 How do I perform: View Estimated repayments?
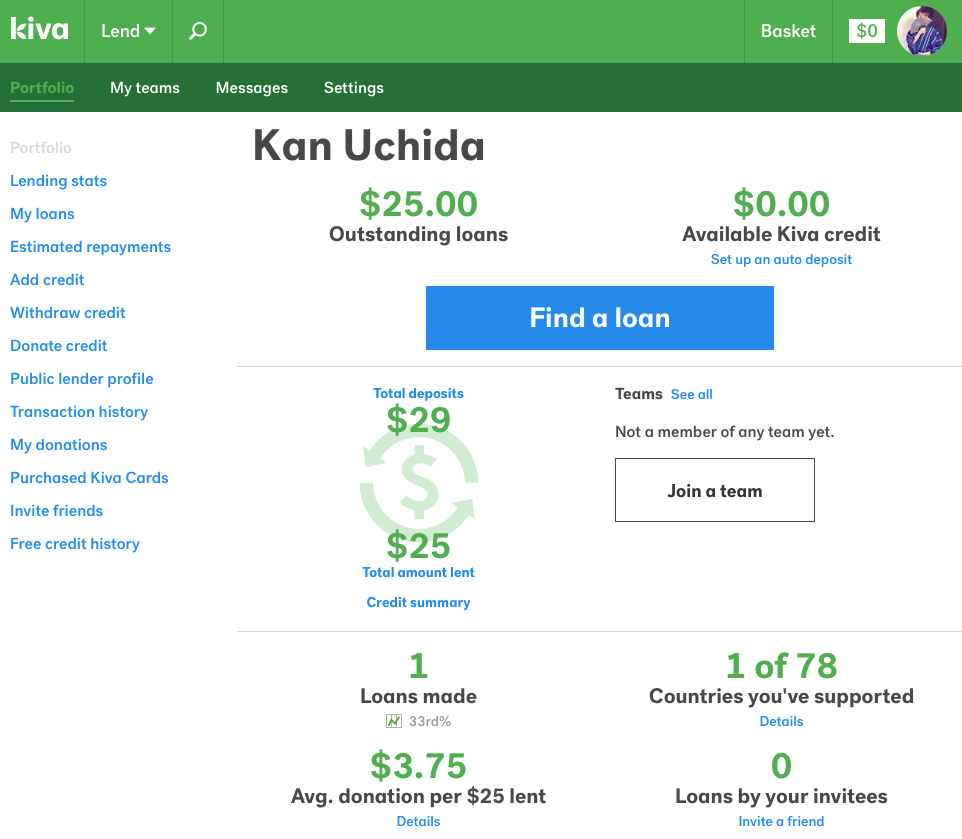90,247
